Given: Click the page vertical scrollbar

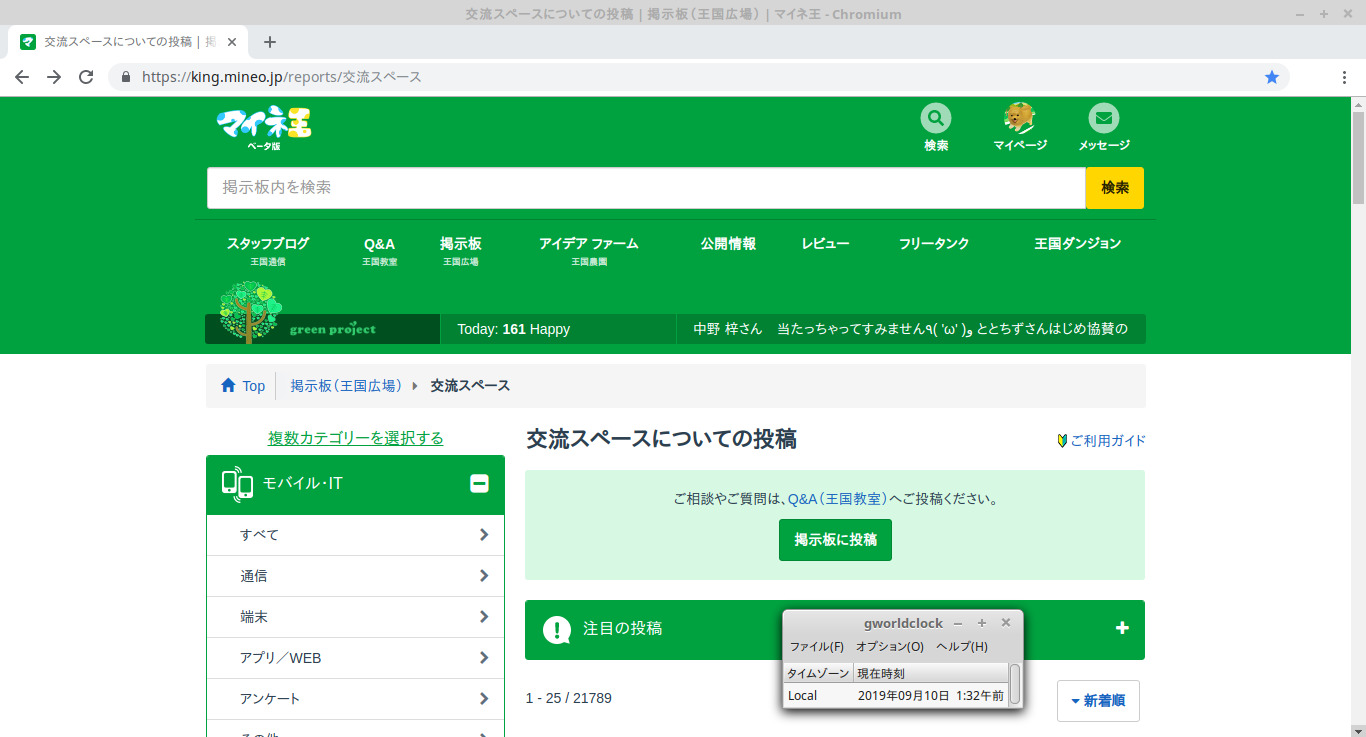Looking at the screenshot, I should pyautogui.click(x=1358, y=400).
